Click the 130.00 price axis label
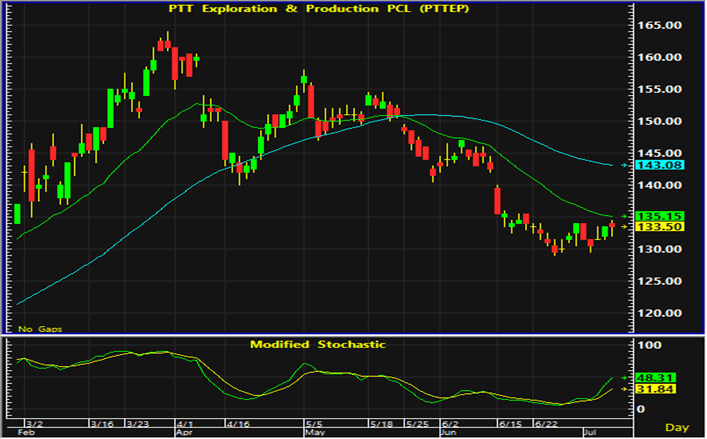This screenshot has height=439, width=707. [659, 249]
